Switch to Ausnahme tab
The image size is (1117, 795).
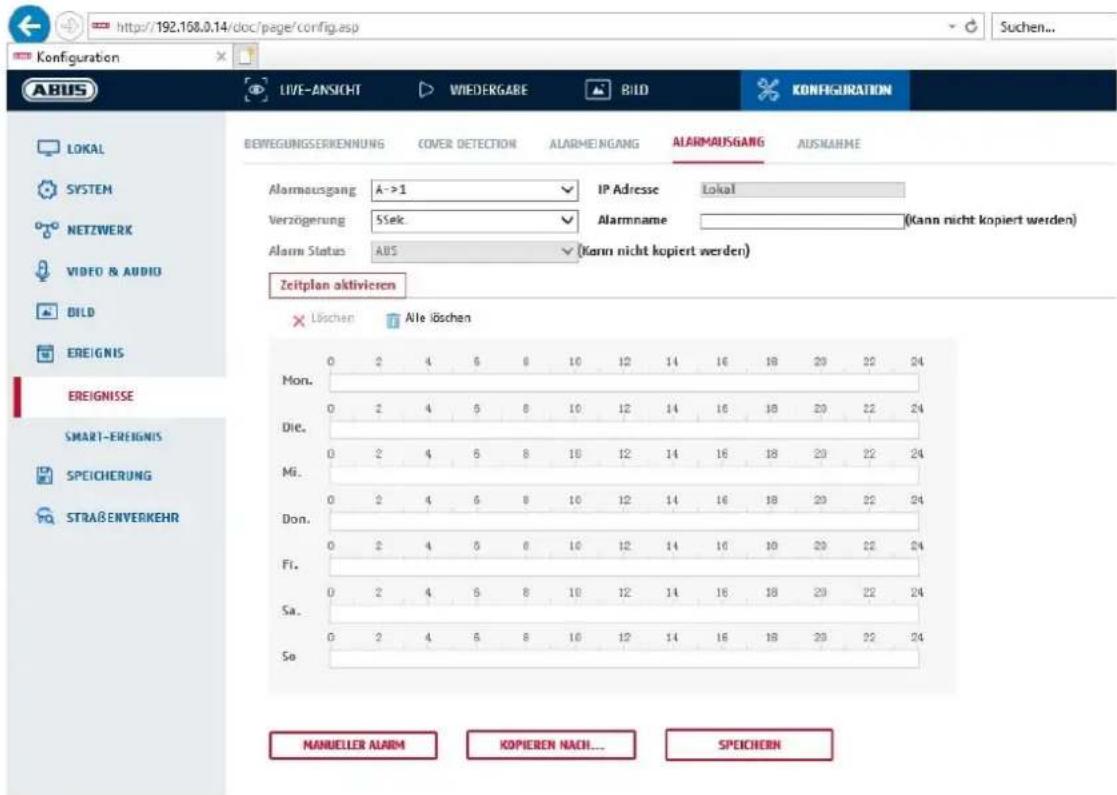828,144
